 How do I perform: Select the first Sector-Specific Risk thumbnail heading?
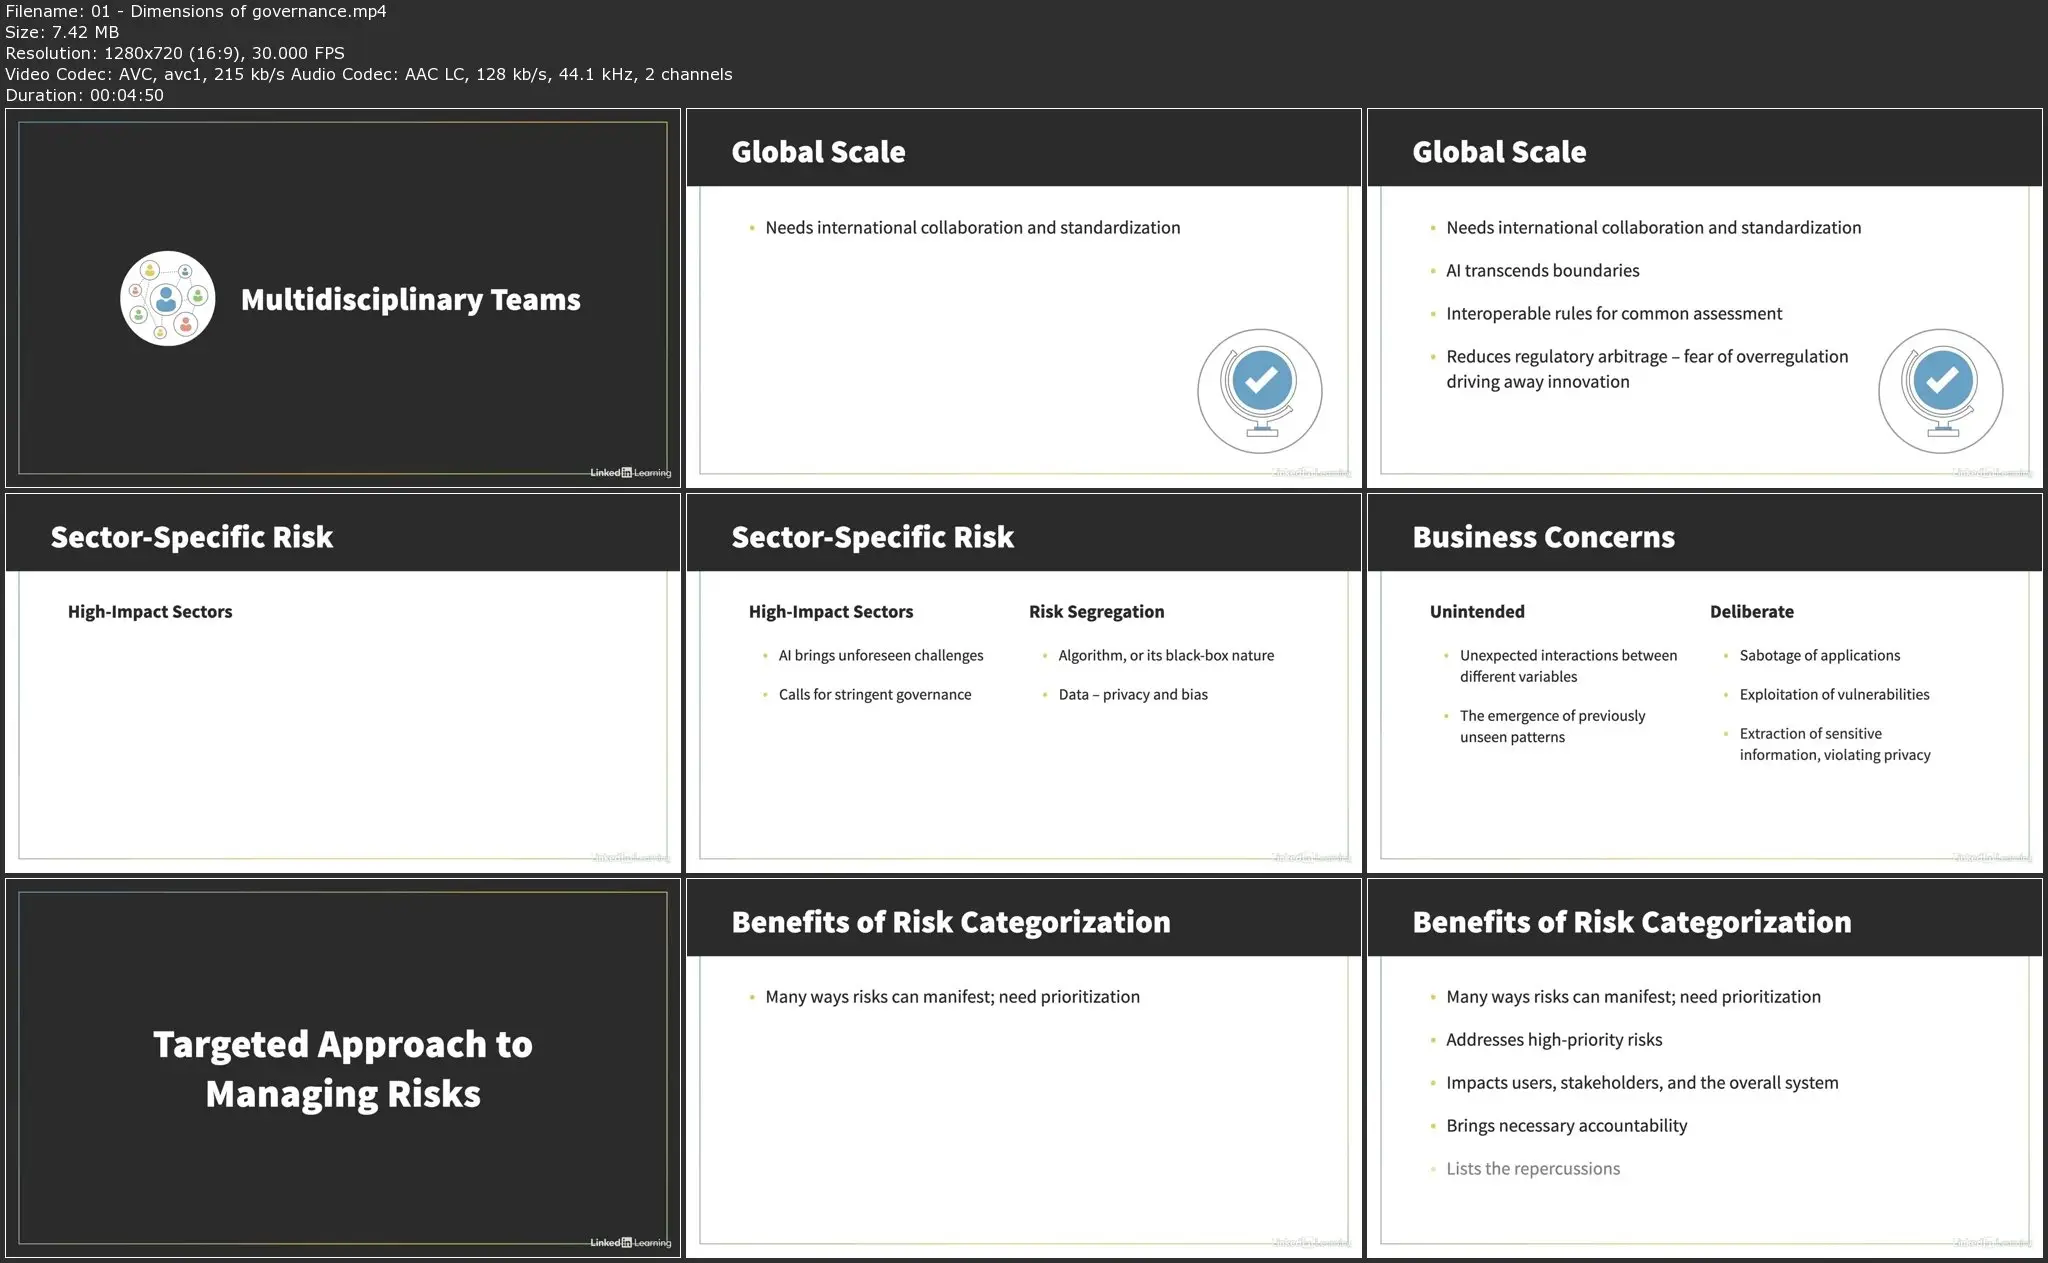pos(192,537)
